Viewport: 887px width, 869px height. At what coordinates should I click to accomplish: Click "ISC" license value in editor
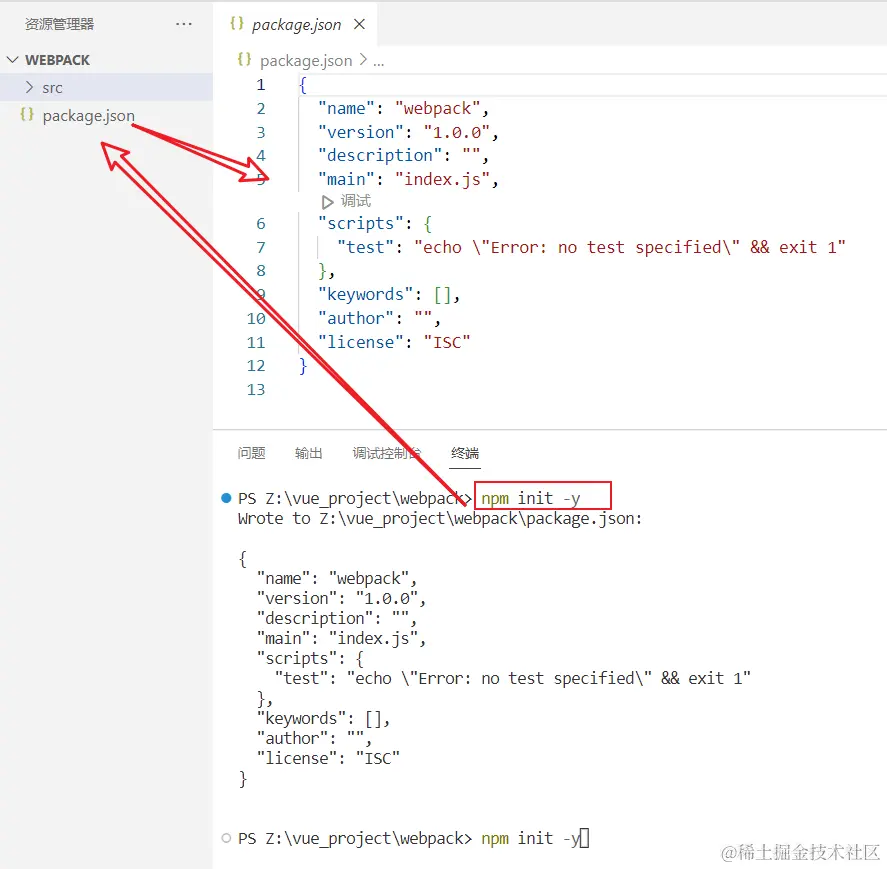coord(447,342)
